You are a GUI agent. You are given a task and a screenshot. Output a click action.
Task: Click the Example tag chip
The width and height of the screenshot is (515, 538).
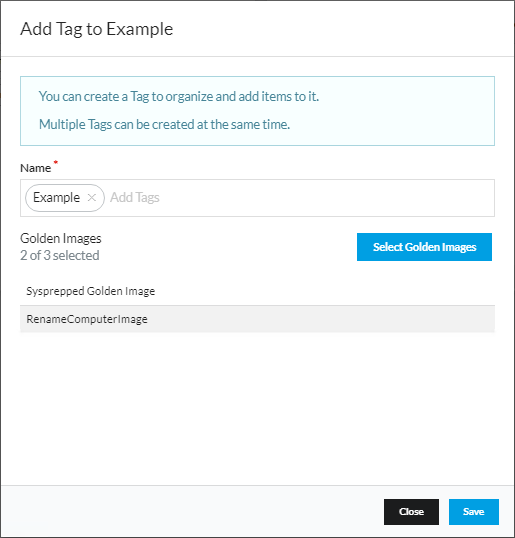65,198
